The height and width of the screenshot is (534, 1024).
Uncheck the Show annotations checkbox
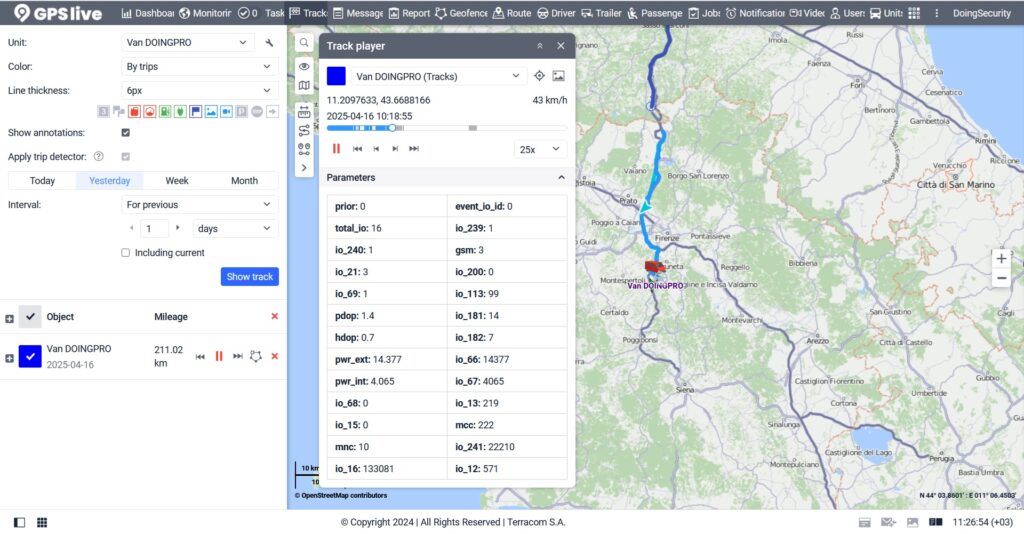coord(125,133)
